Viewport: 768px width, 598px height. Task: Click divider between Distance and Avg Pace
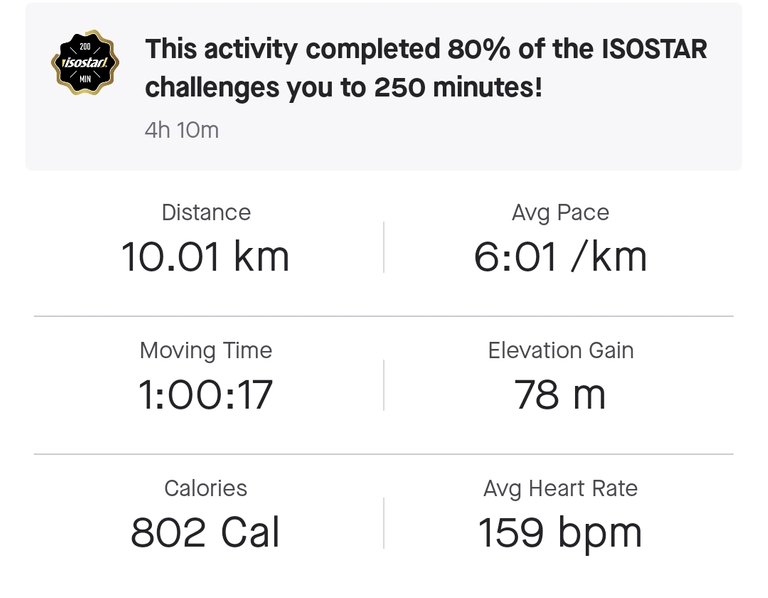[x=384, y=247]
